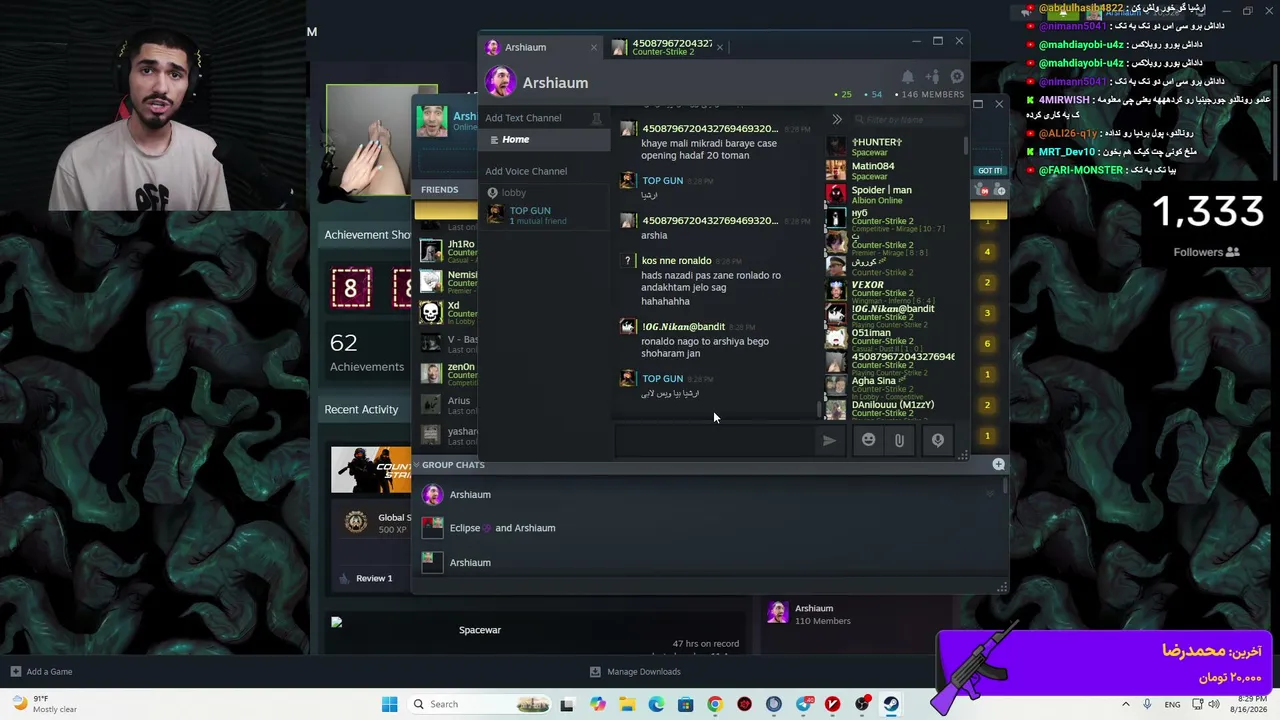Click the 62 Achievements stat
The height and width of the screenshot is (720, 1280).
click(366, 353)
